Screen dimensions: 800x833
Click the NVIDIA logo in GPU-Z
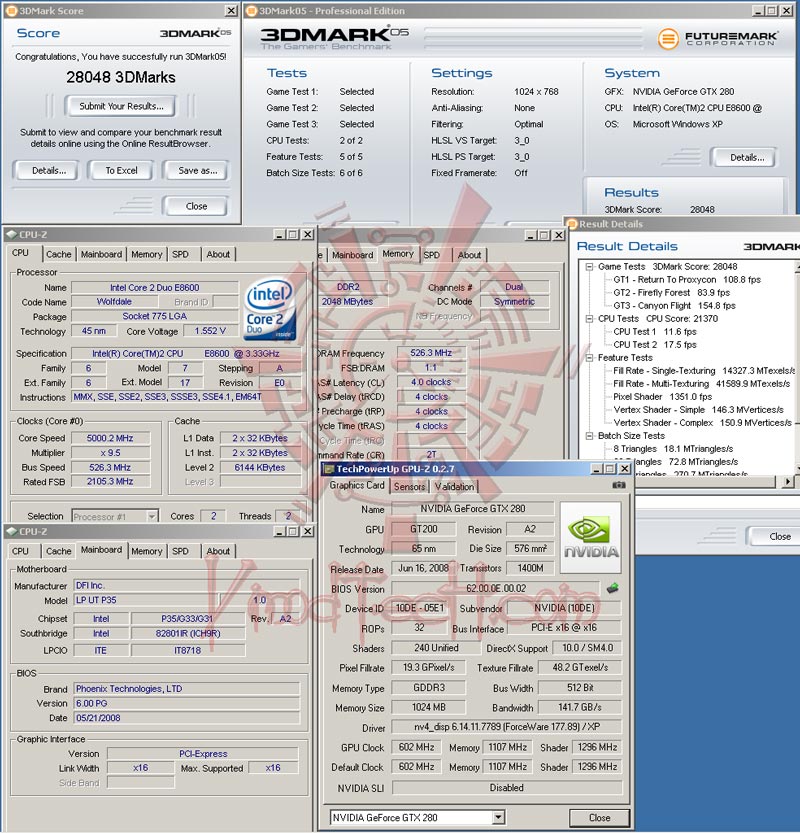point(591,537)
